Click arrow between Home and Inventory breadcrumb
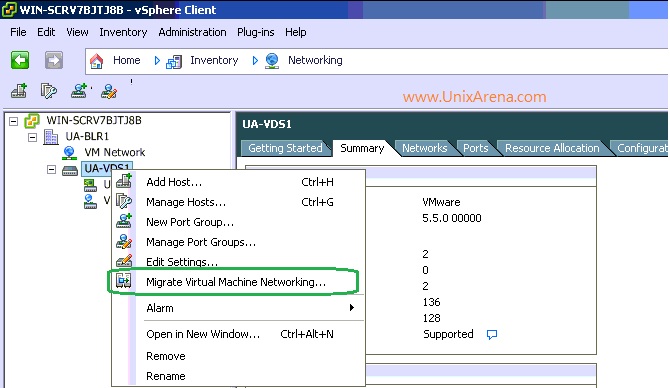 [x=157, y=61]
